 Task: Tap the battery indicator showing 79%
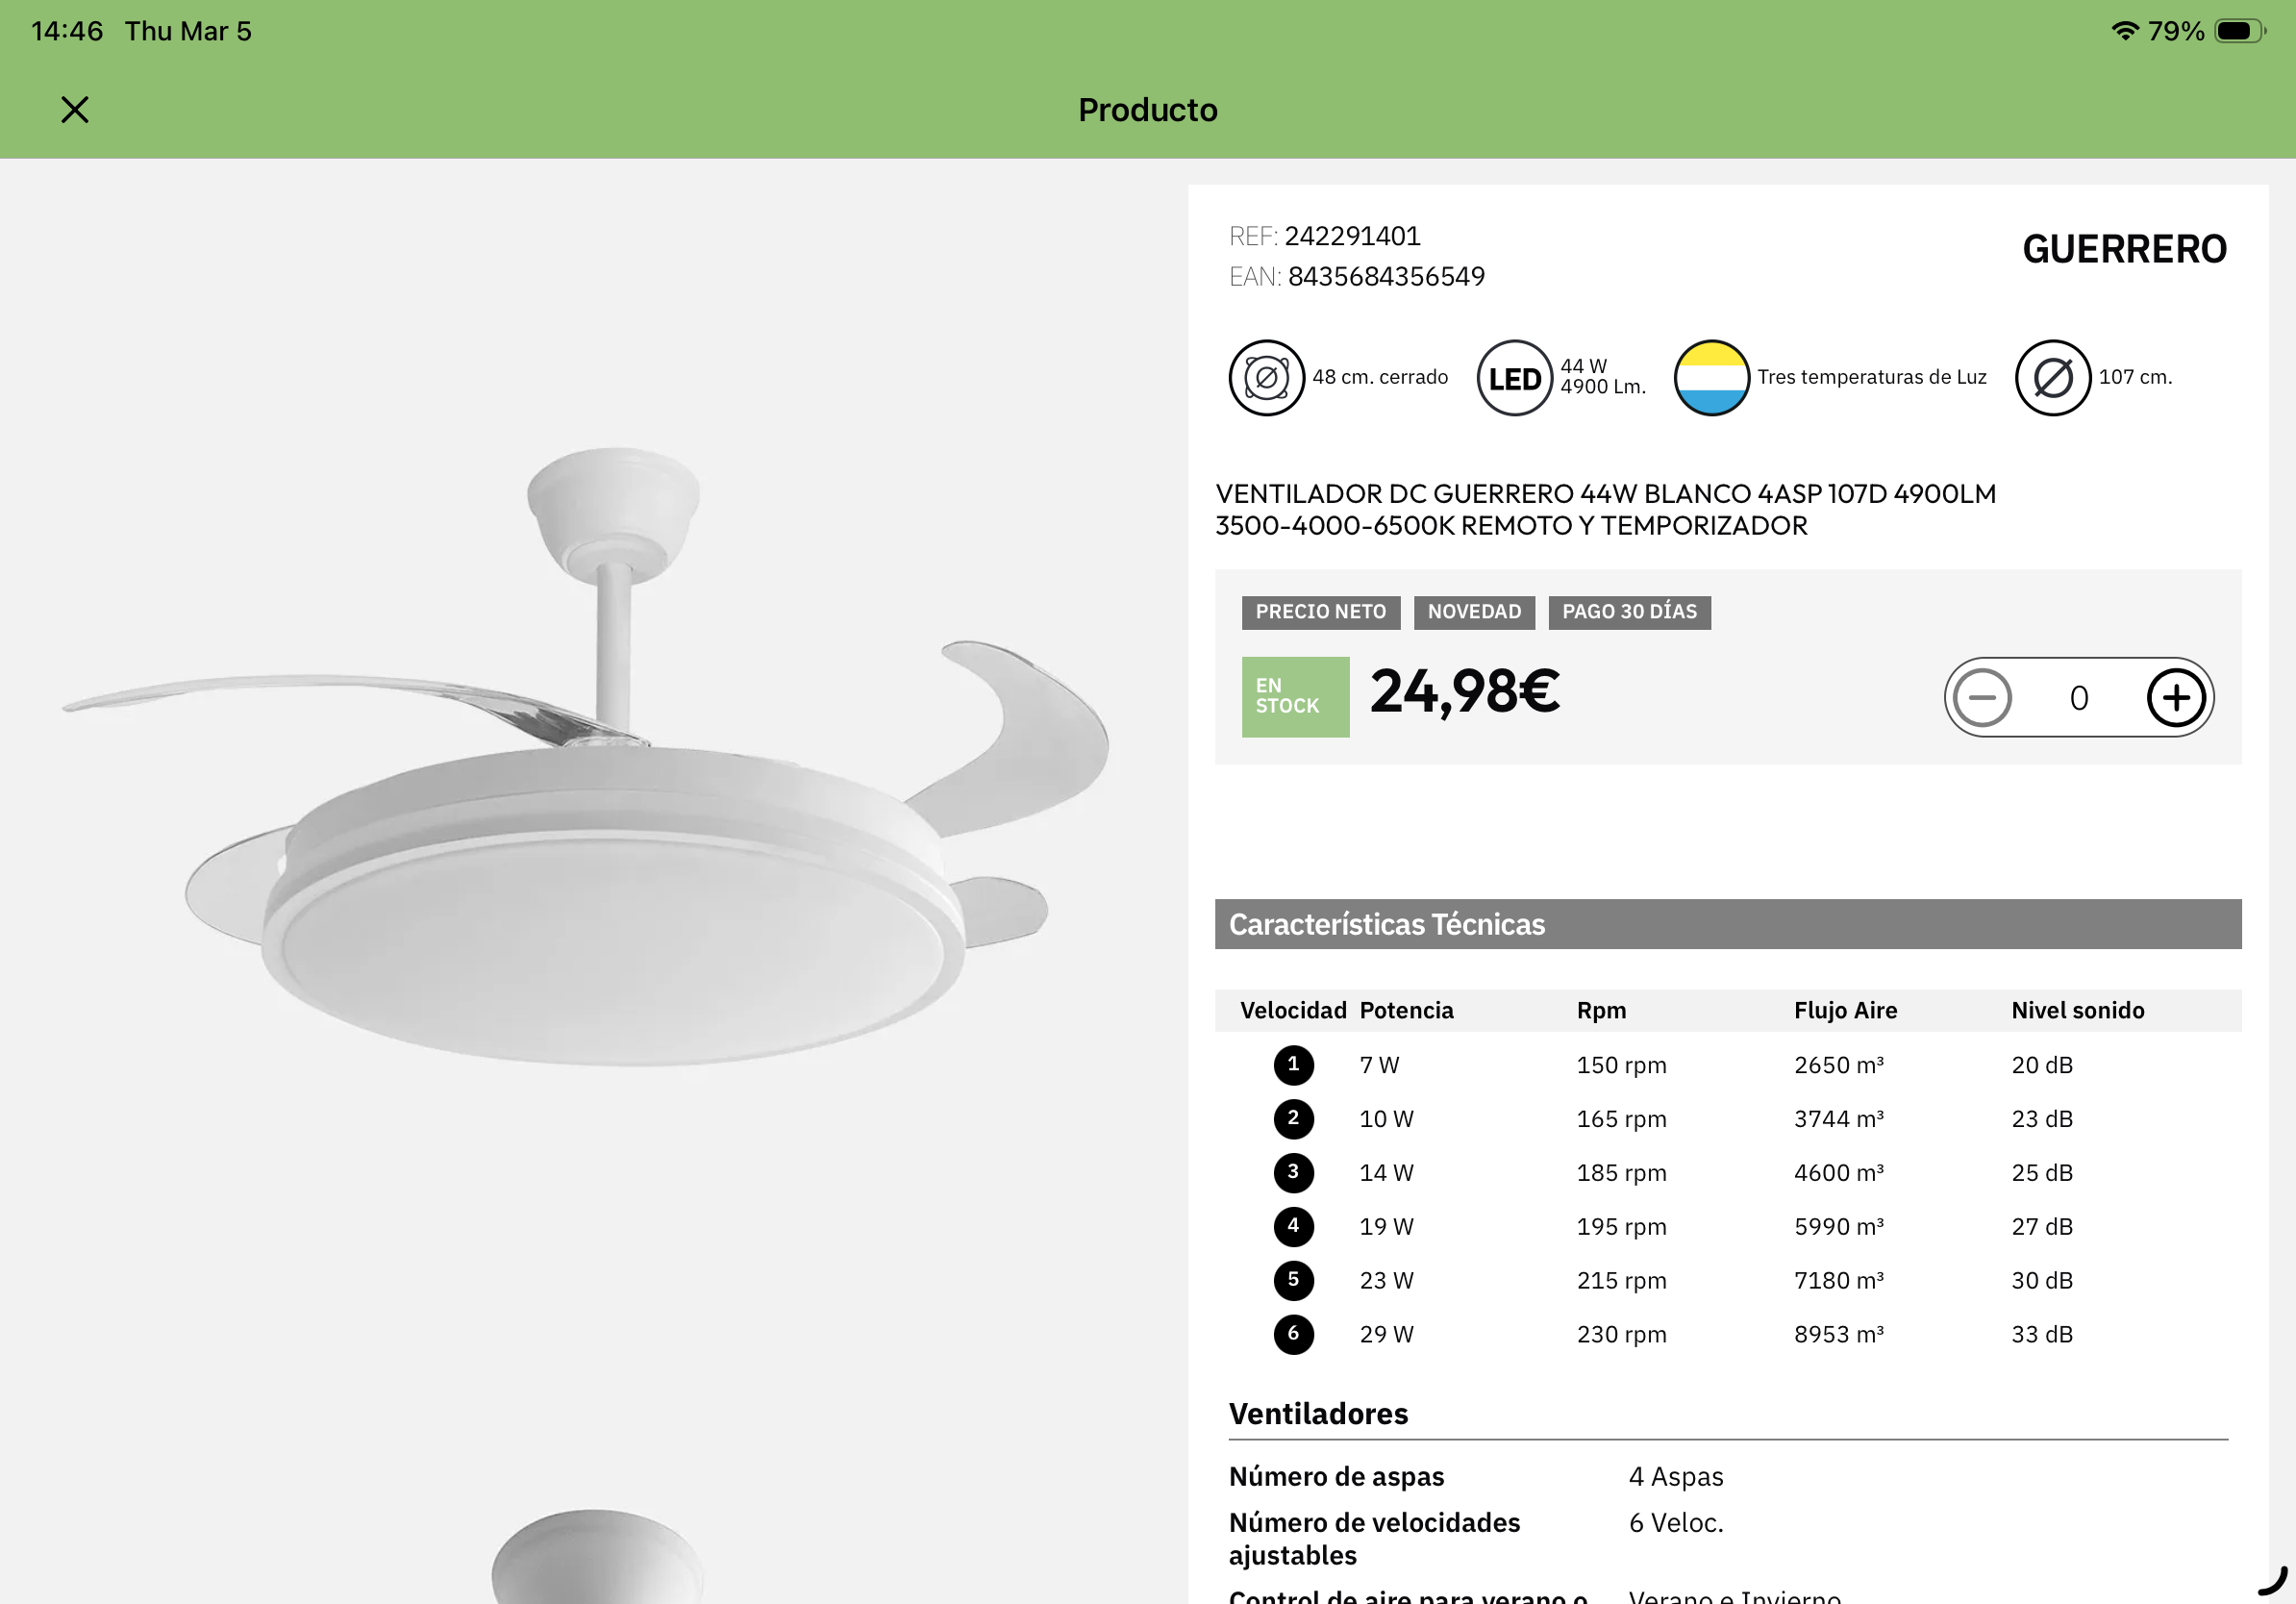2237,30
